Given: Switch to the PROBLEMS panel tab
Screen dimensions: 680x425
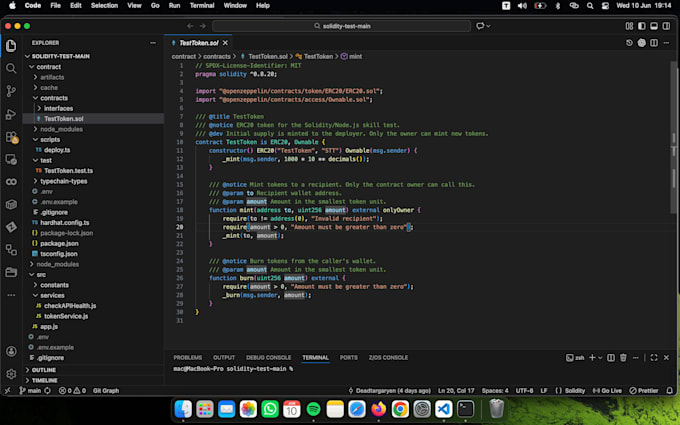Looking at the screenshot, I should click(x=188, y=358).
